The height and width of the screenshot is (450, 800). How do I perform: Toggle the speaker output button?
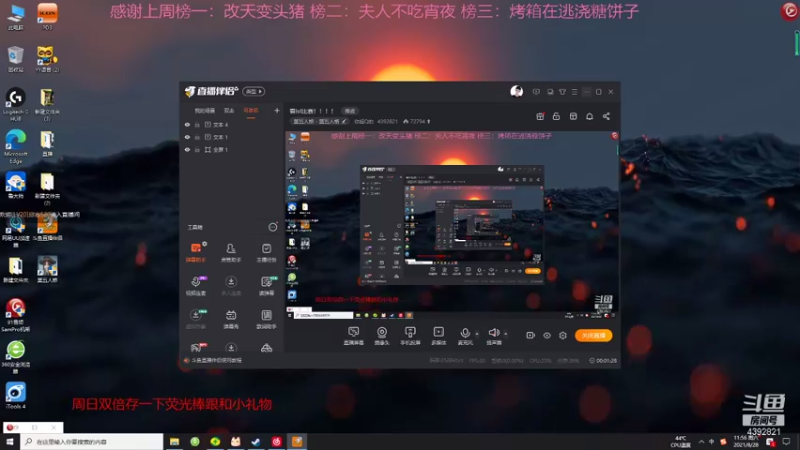point(493,336)
